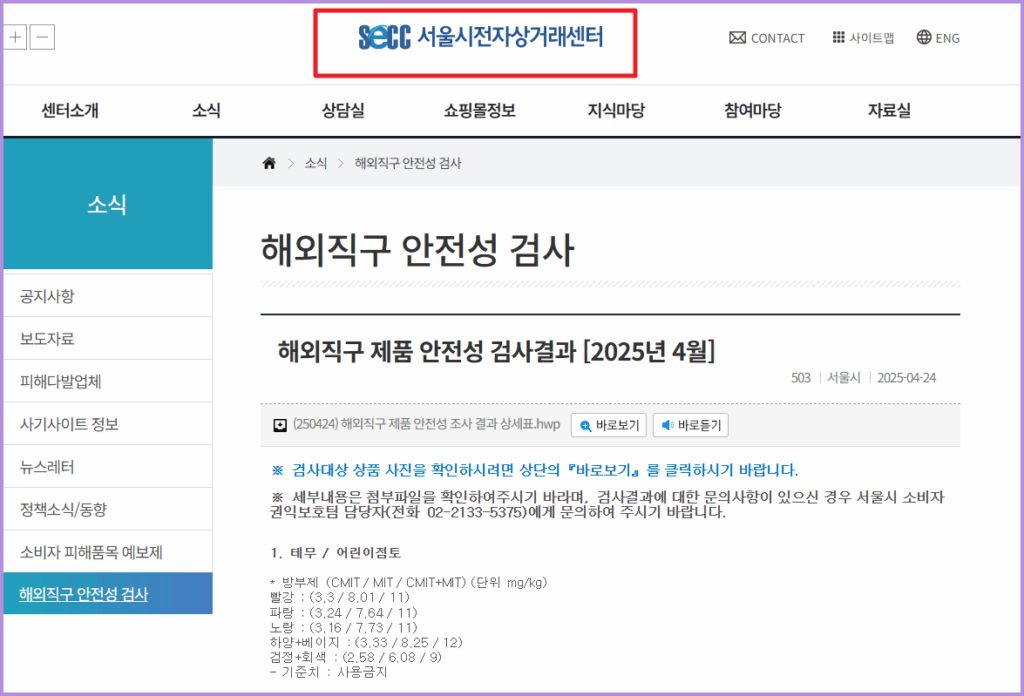Click the view count 503
The width and height of the screenshot is (1024, 696).
801,378
